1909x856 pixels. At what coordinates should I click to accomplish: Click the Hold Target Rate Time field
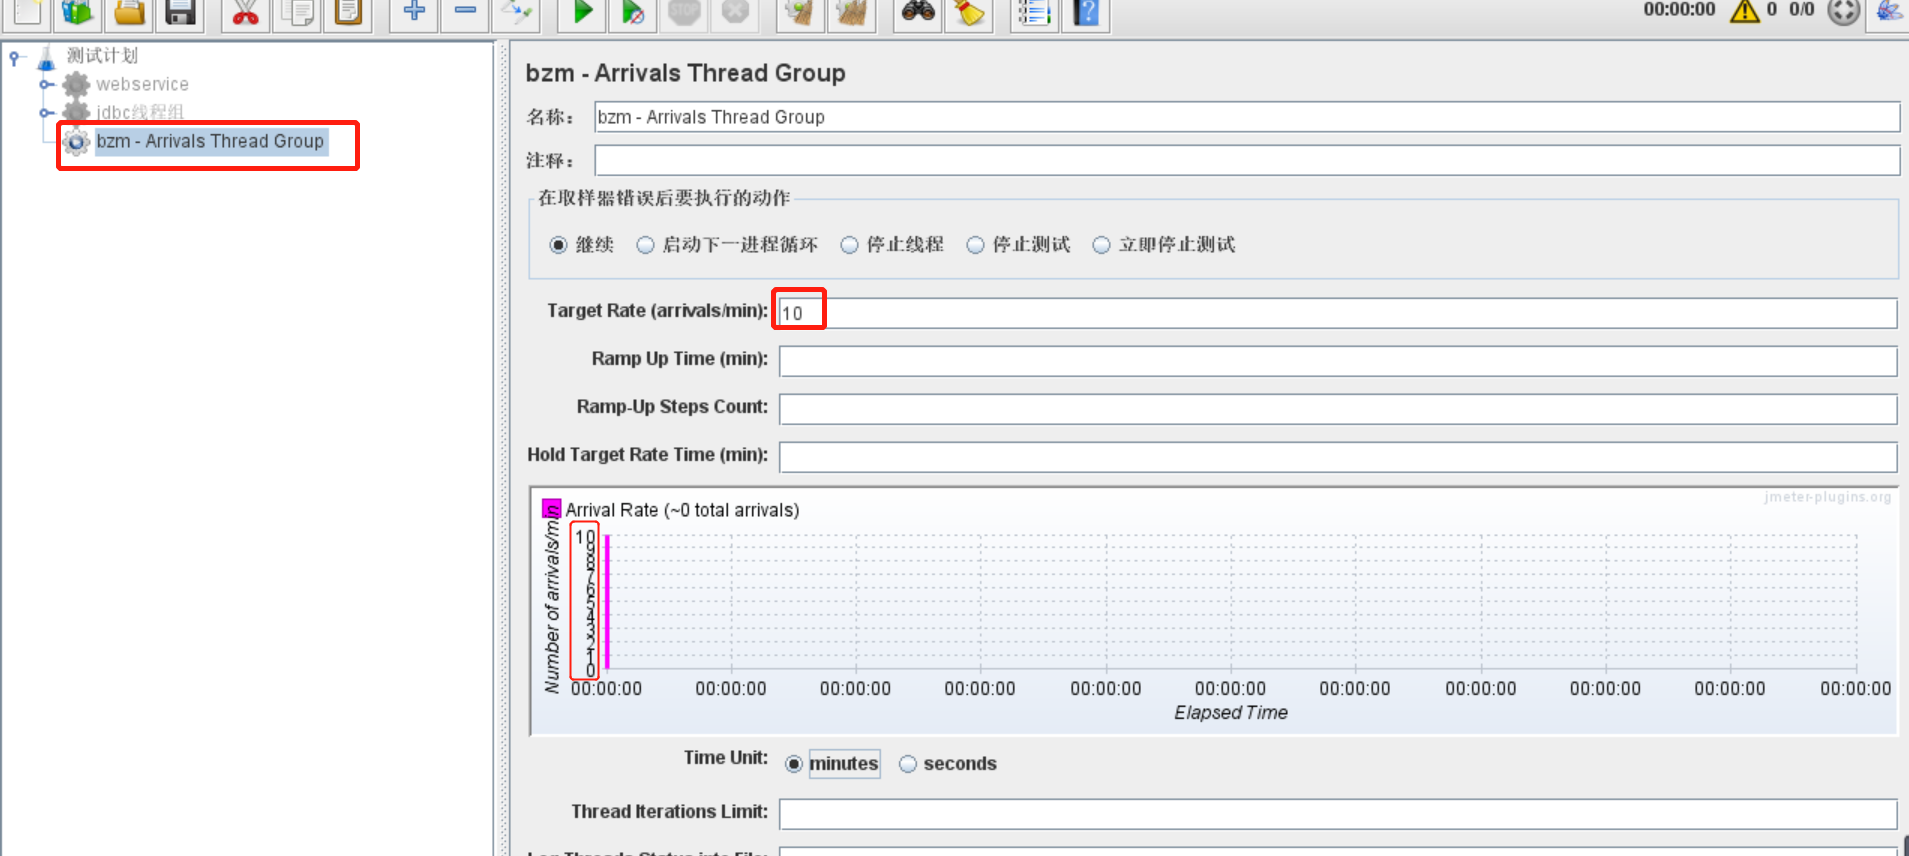(x=1337, y=457)
